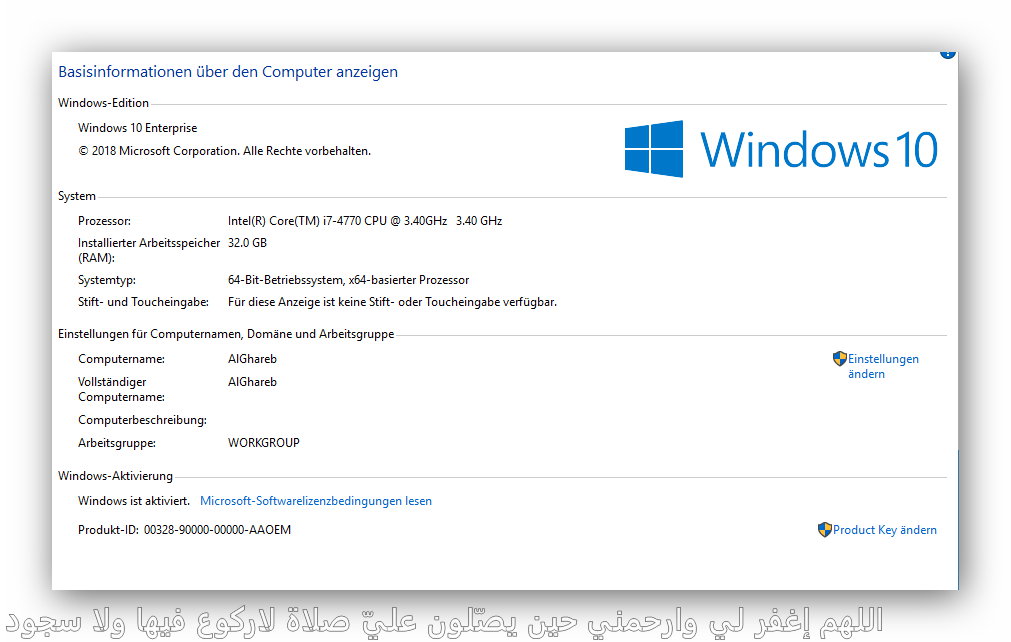This screenshot has height=642, width=1011.
Task: Click the 64-Bit-Betriebssystem system type value
Action: (x=348, y=280)
